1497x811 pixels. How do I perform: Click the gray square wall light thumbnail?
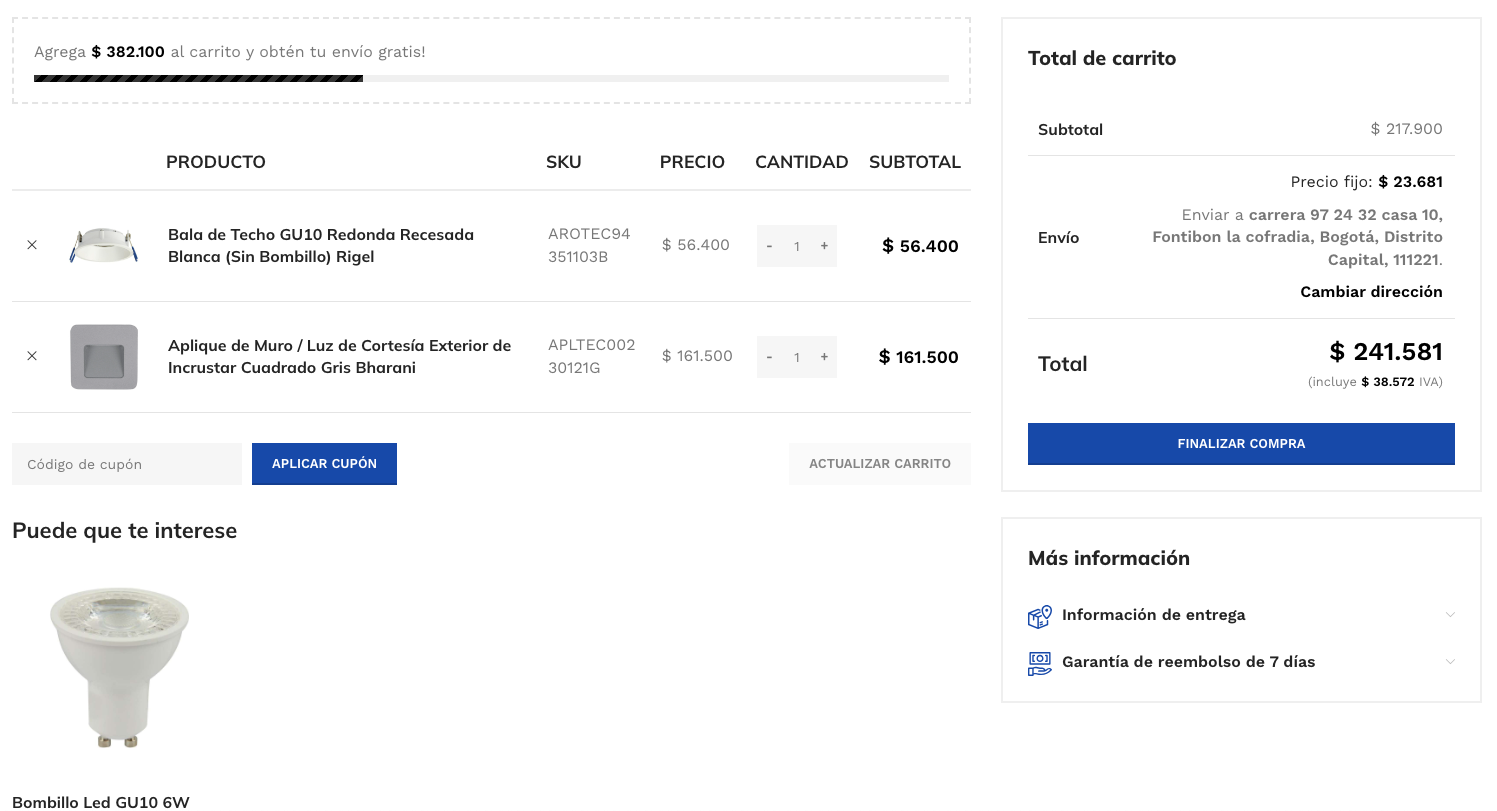point(104,357)
